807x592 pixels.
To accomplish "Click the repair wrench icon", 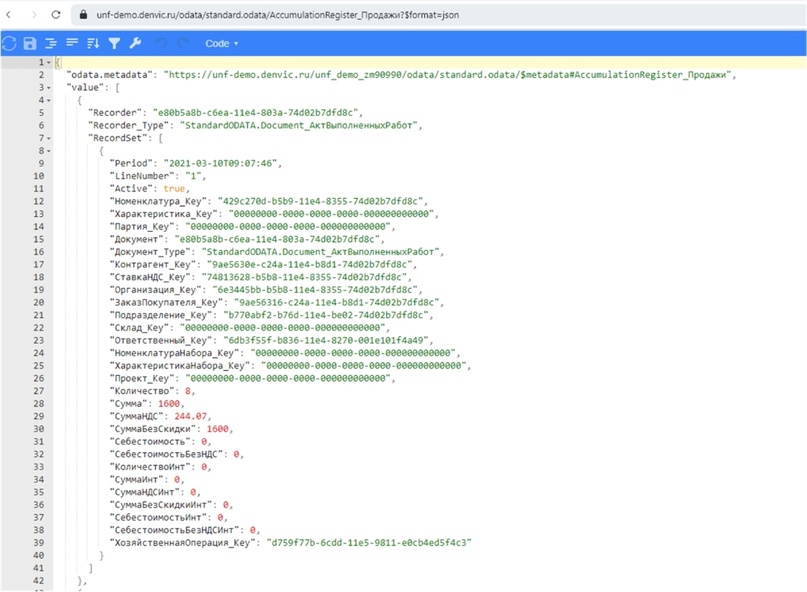I will pos(135,44).
